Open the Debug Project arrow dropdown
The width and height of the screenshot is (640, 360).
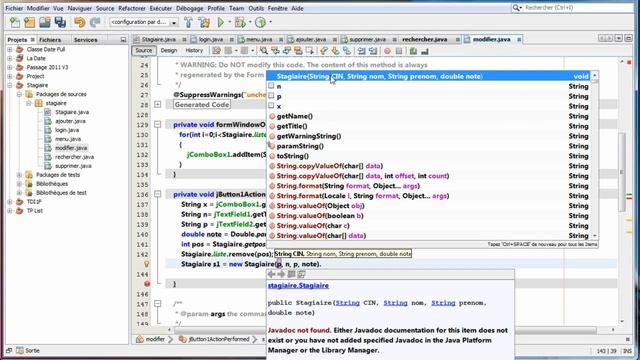[250, 22]
